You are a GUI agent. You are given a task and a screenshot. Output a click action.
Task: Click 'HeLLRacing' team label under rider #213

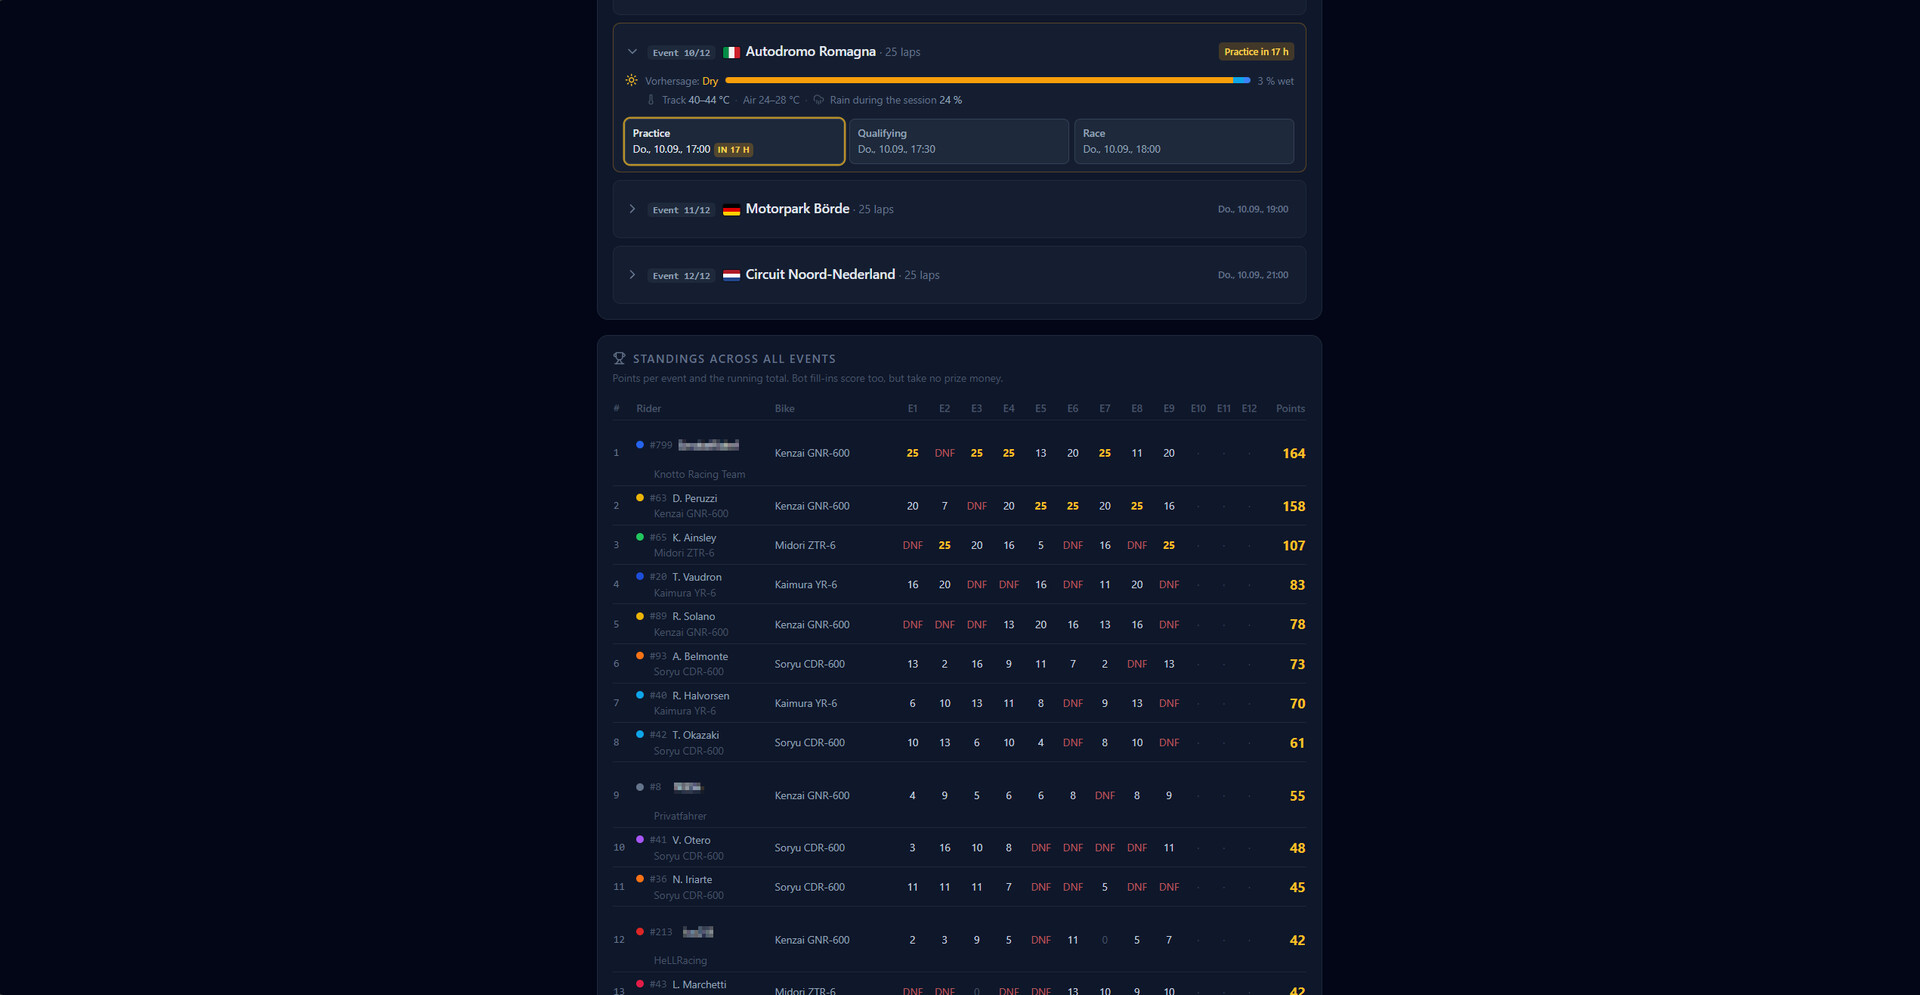pyautogui.click(x=680, y=960)
